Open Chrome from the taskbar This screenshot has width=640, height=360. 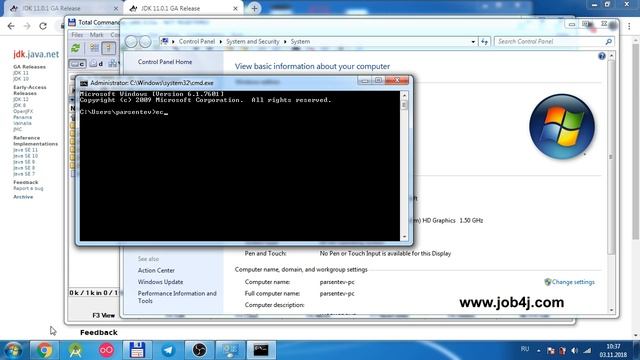click(x=44, y=350)
